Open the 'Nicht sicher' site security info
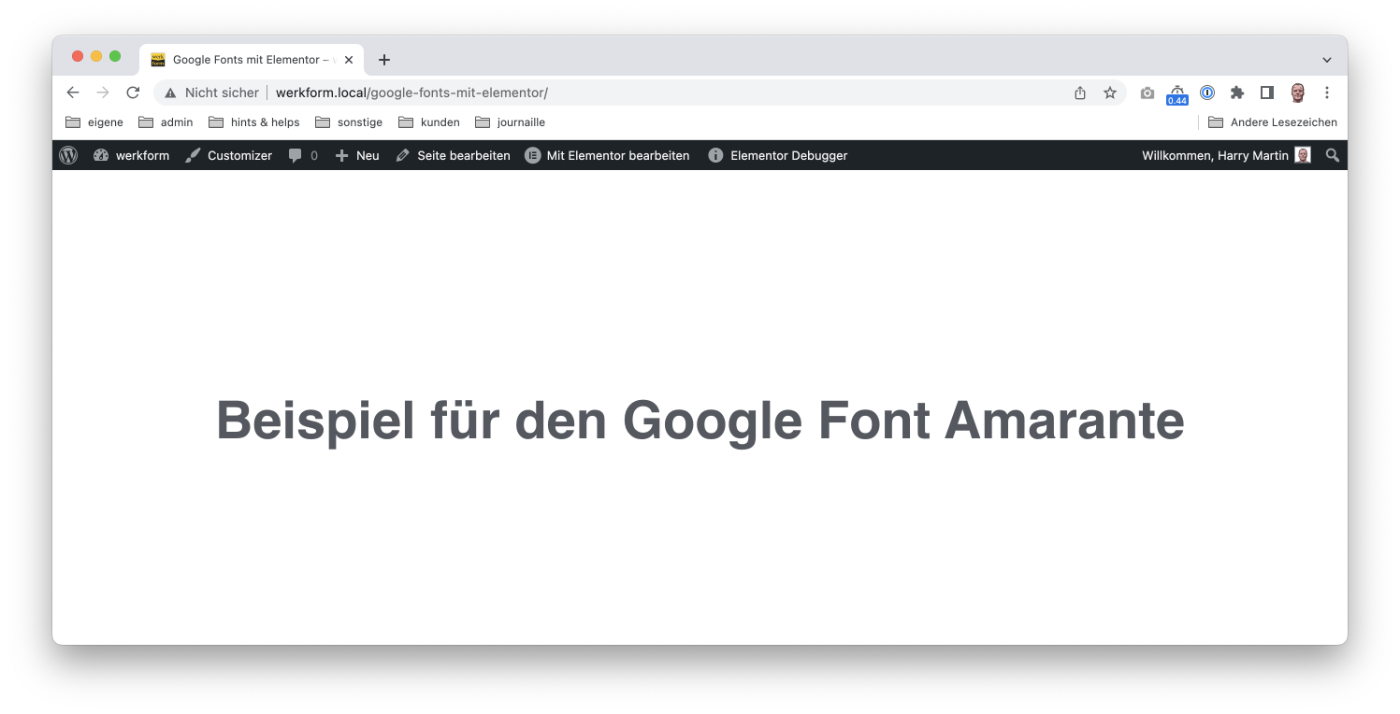Viewport: 1400px width, 714px height. tap(211, 93)
